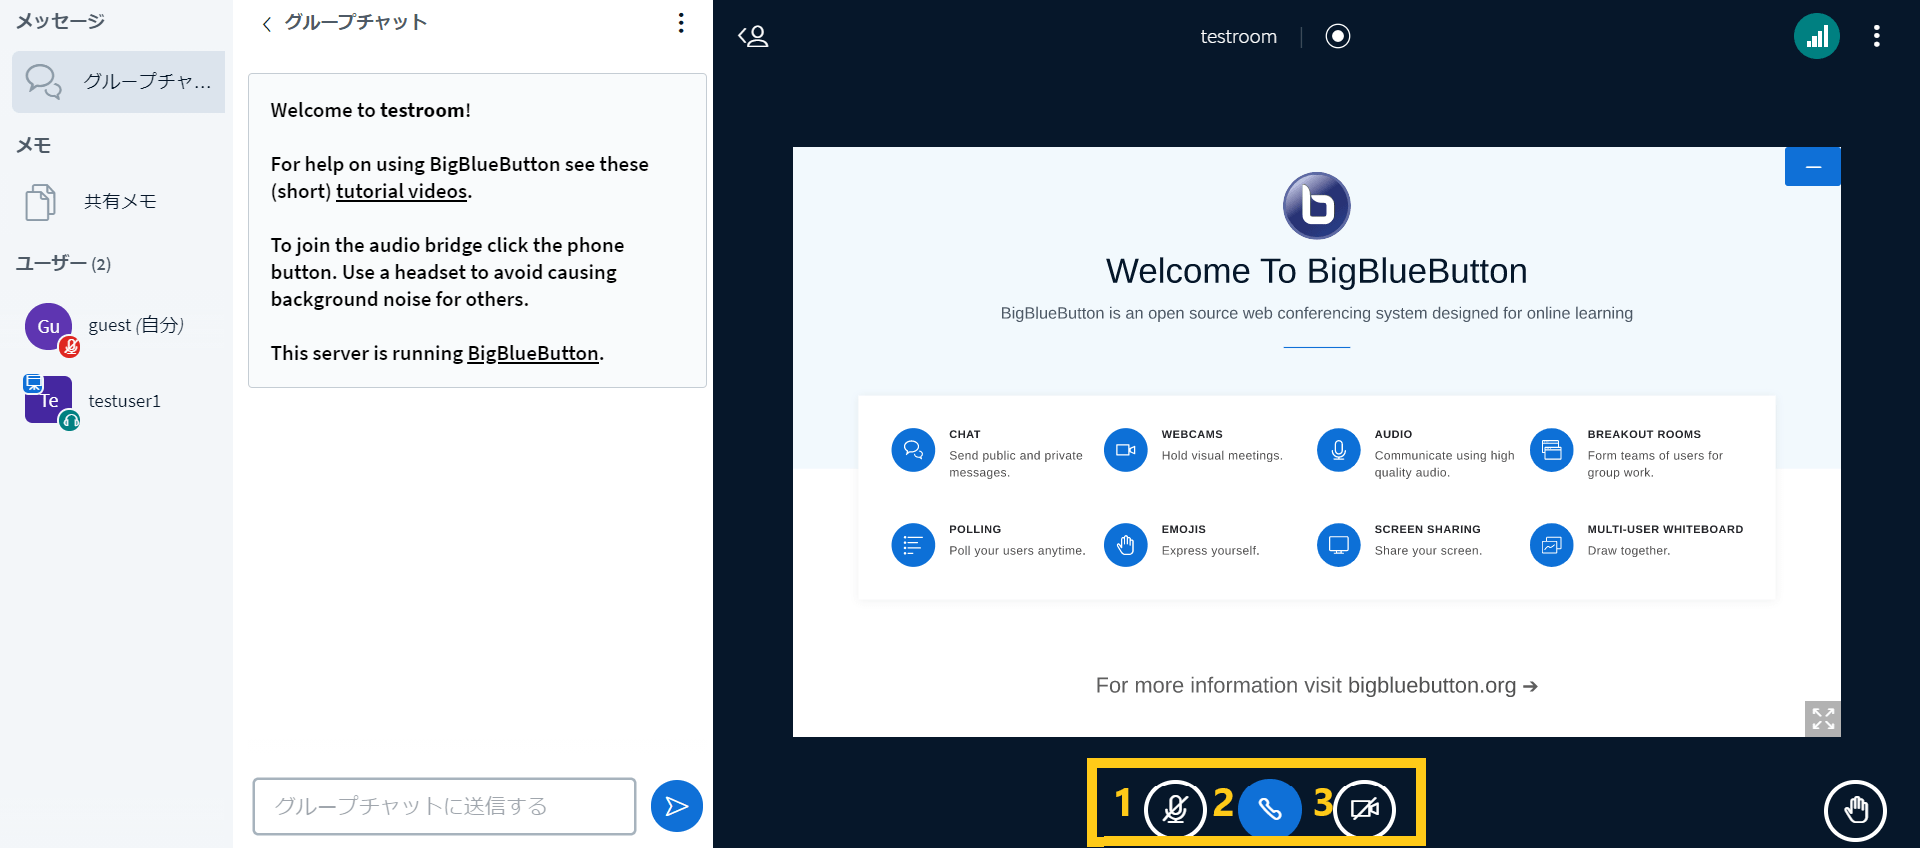Click the ユーザー (2) heading
The height and width of the screenshot is (848, 1920).
click(63, 264)
